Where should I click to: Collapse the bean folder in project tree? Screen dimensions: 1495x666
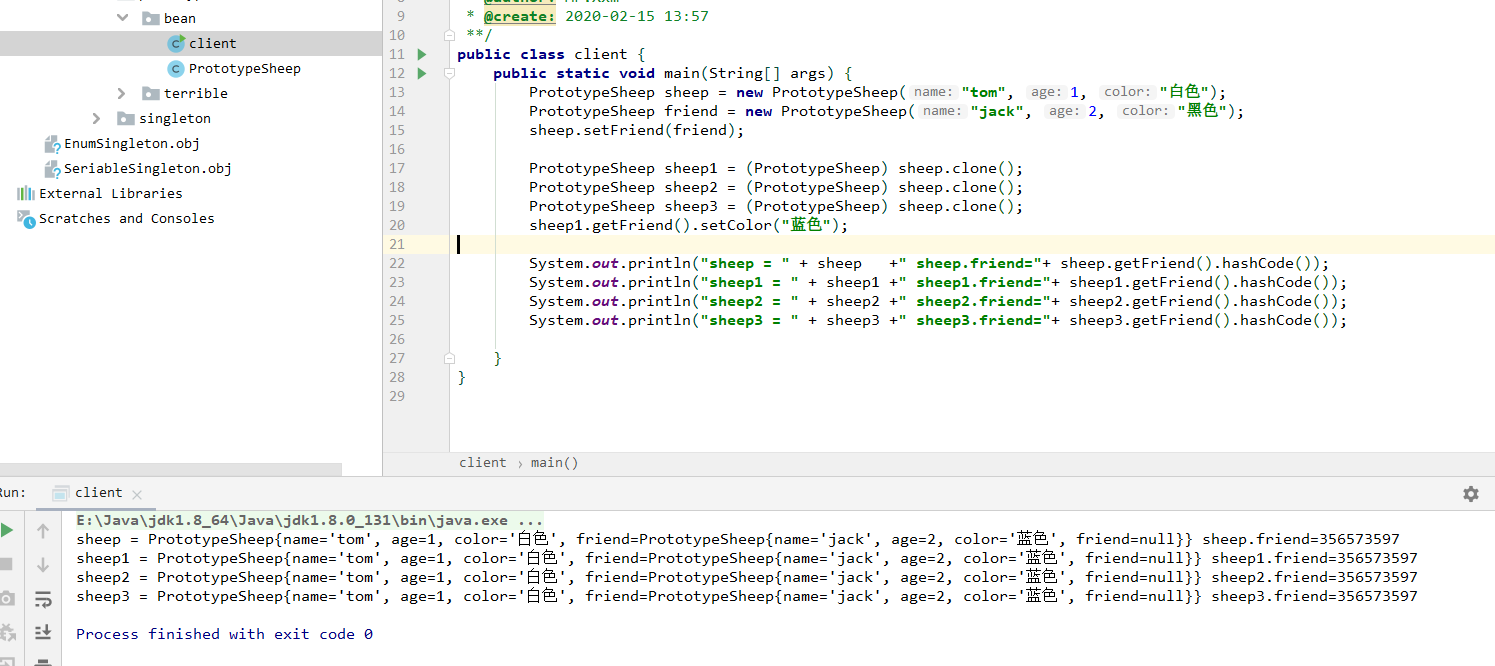(x=123, y=18)
